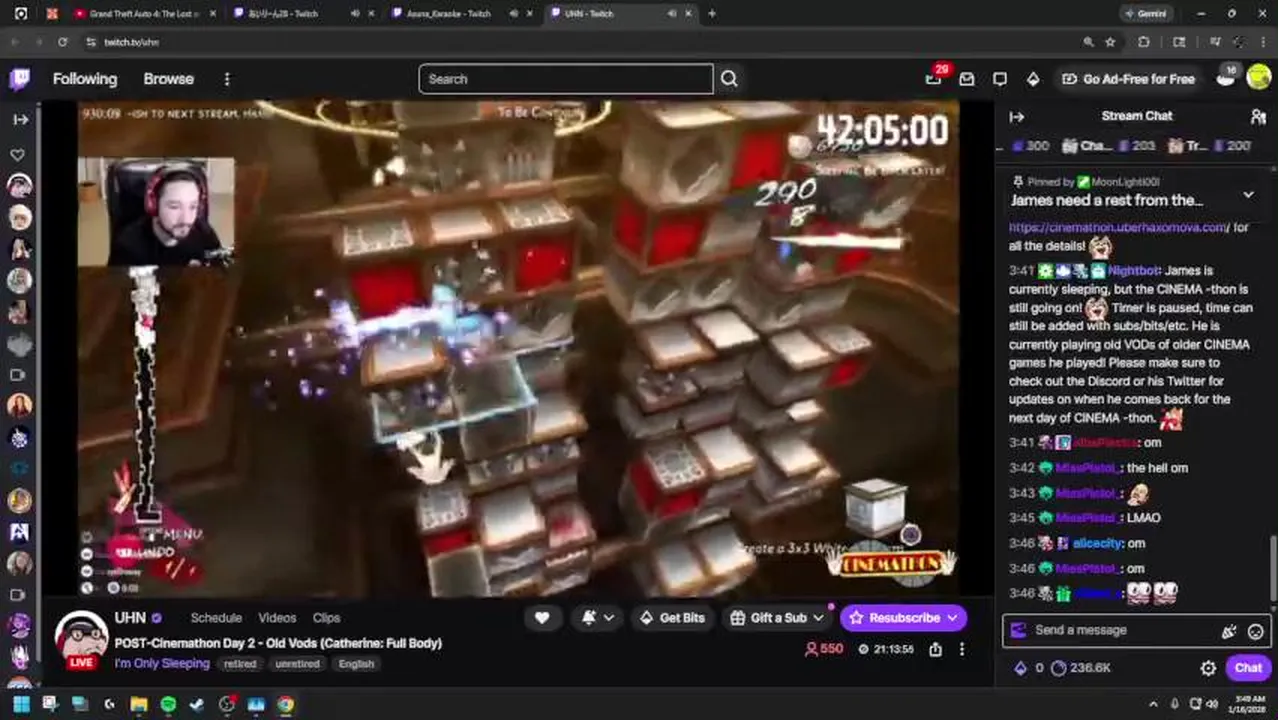Click the heart icon in left sidebar

pyautogui.click(x=18, y=155)
